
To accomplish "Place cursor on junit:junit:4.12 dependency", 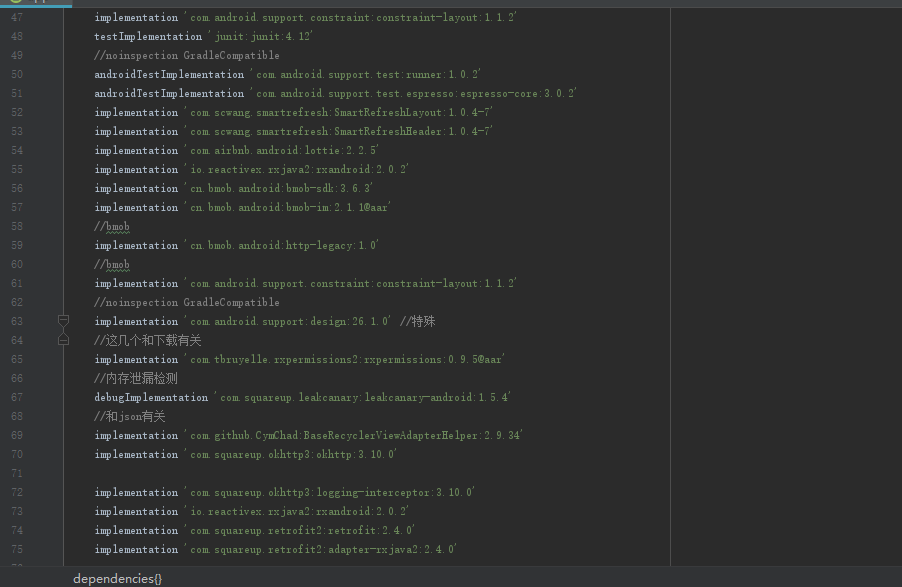I will tap(262, 36).
